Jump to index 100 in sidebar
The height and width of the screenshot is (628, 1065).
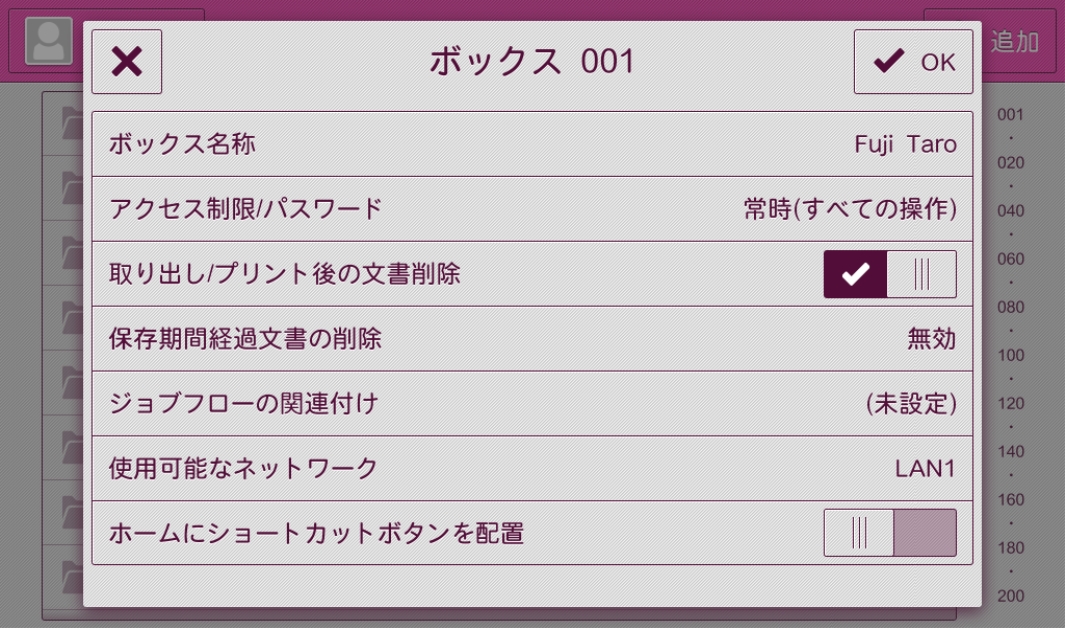[1010, 355]
